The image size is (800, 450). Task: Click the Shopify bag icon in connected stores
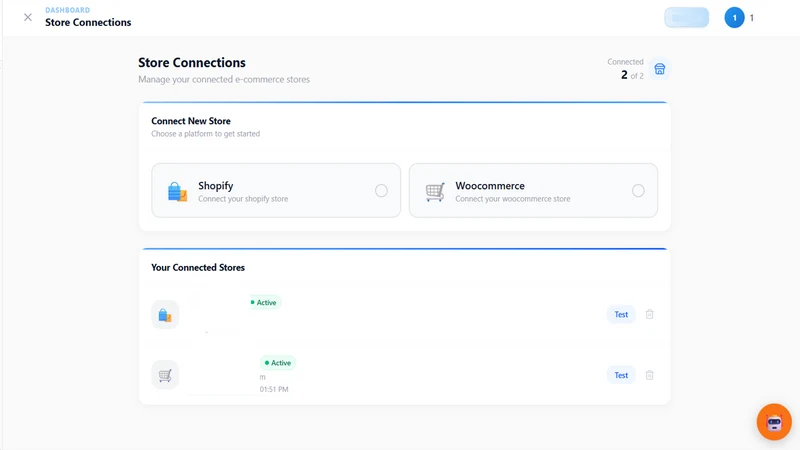(165, 315)
